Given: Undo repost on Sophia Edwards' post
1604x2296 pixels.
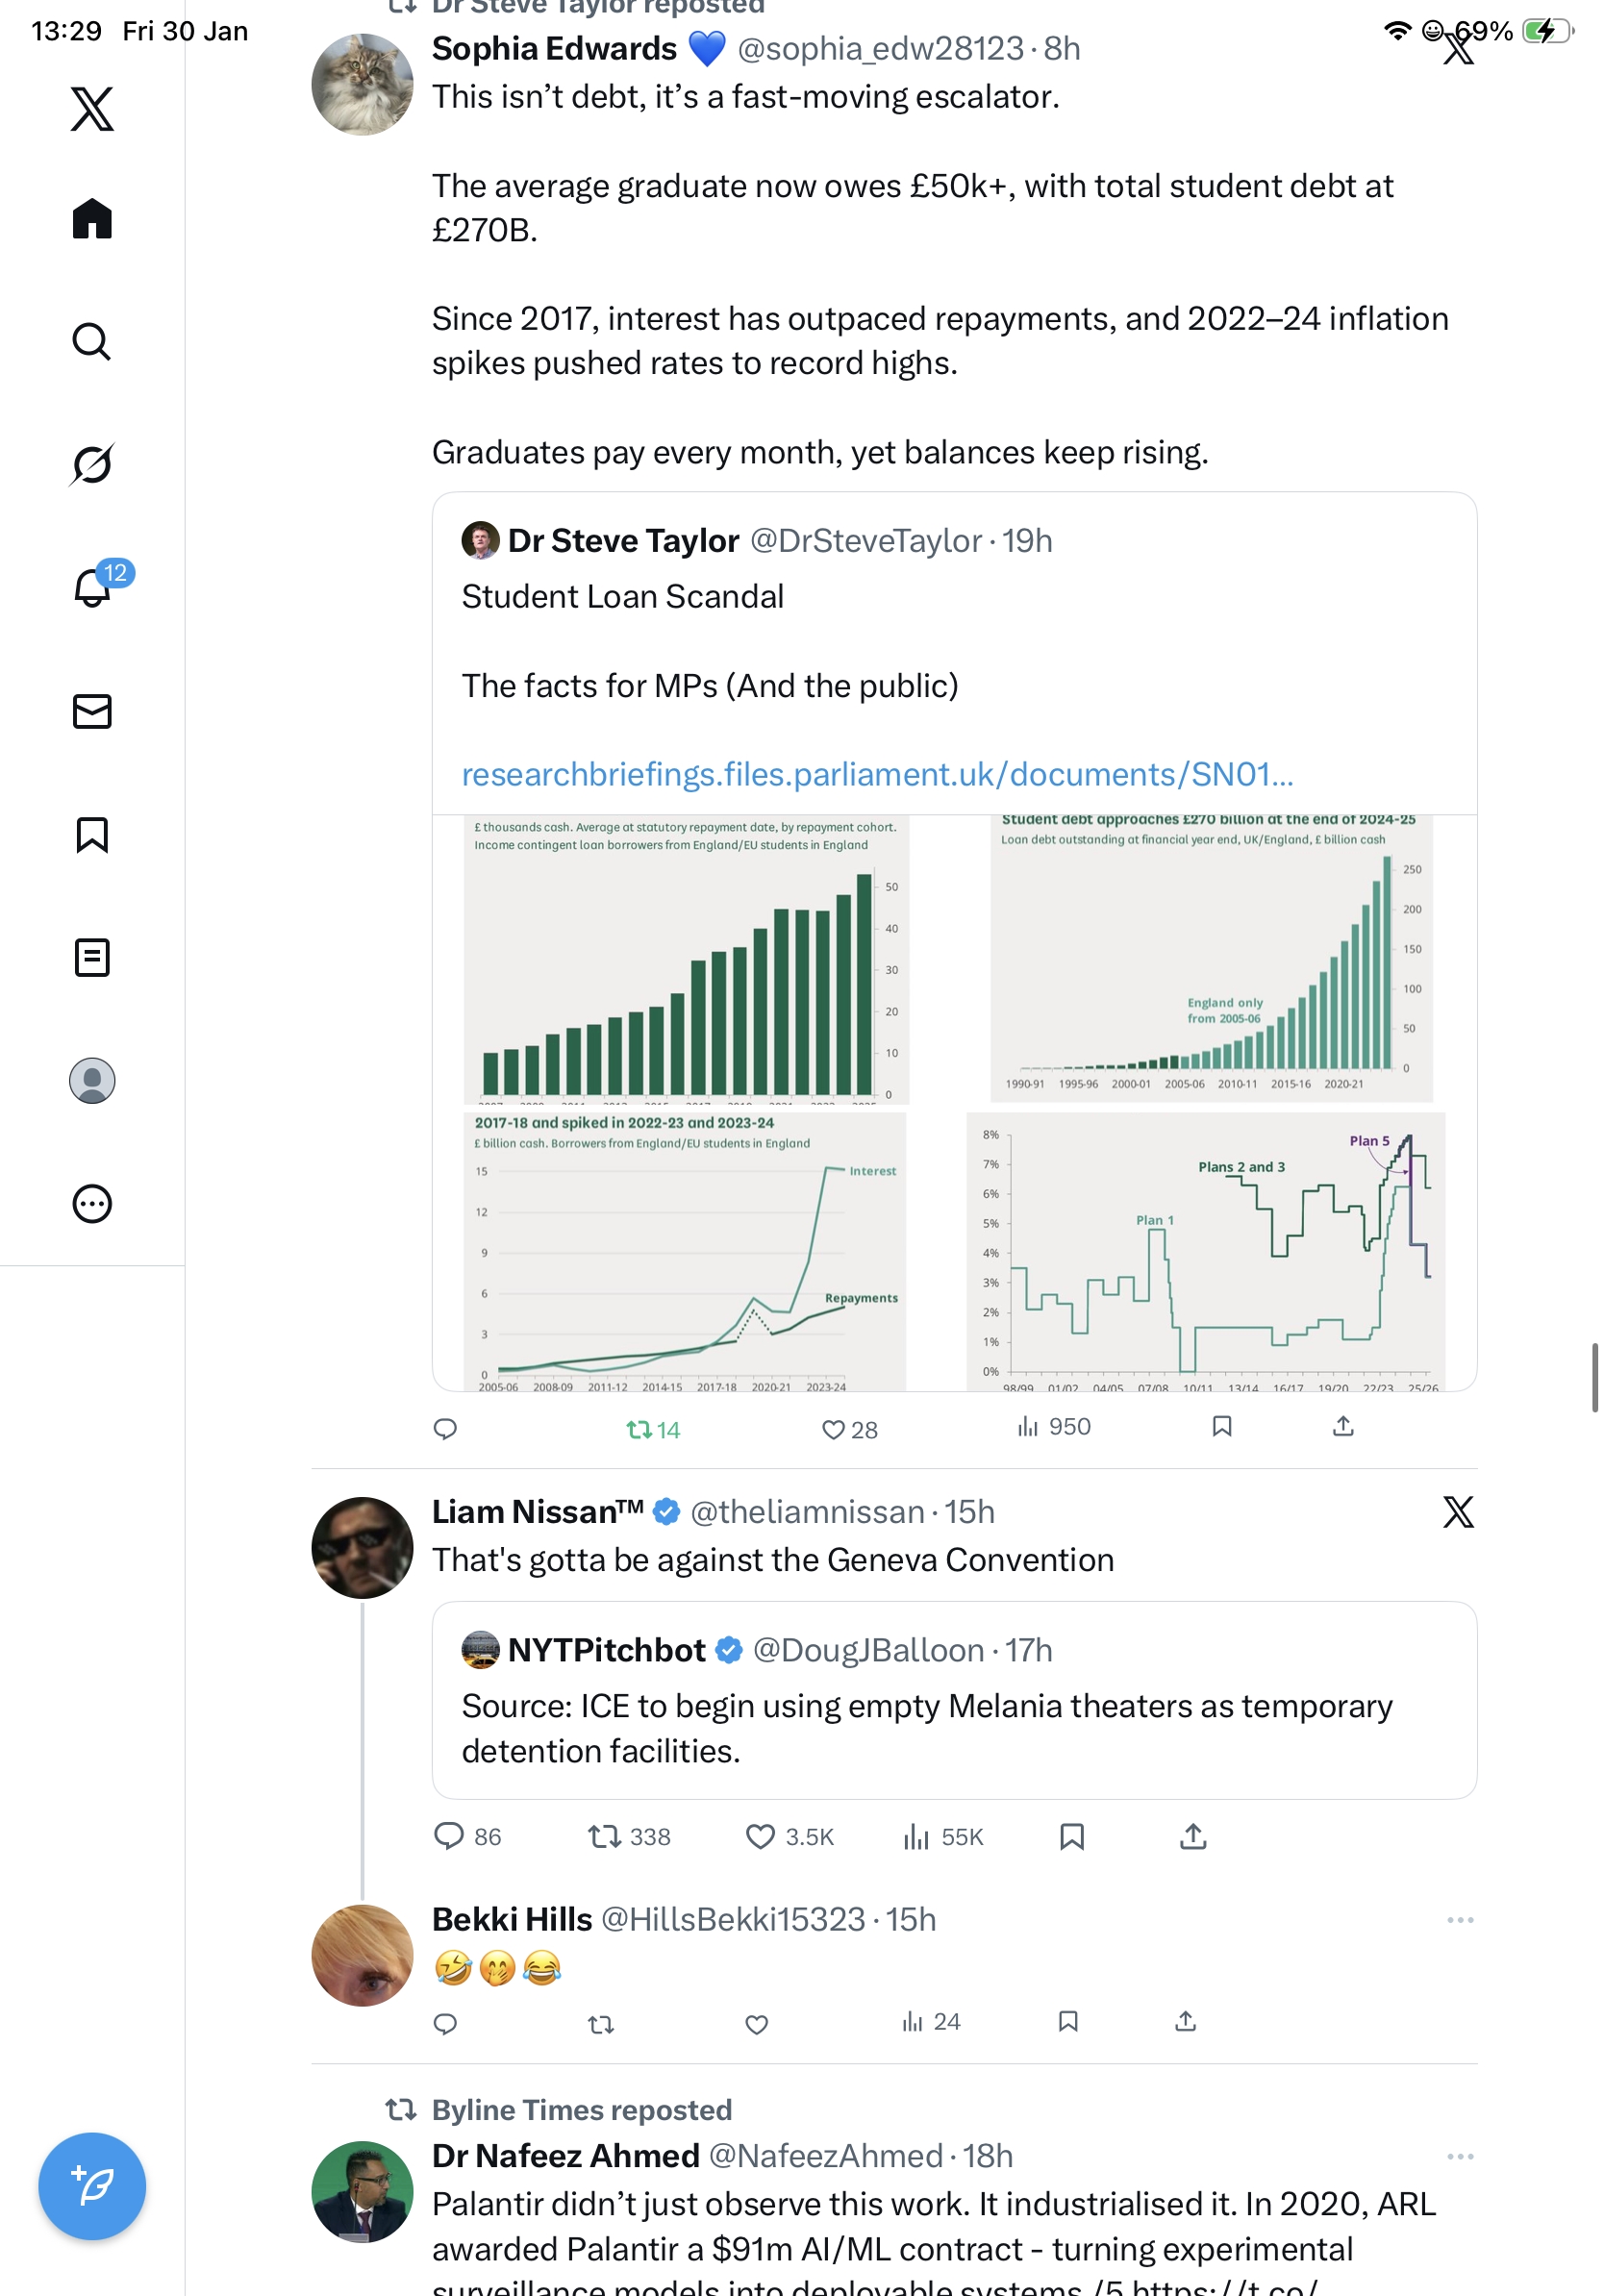Looking at the screenshot, I should 640,1430.
